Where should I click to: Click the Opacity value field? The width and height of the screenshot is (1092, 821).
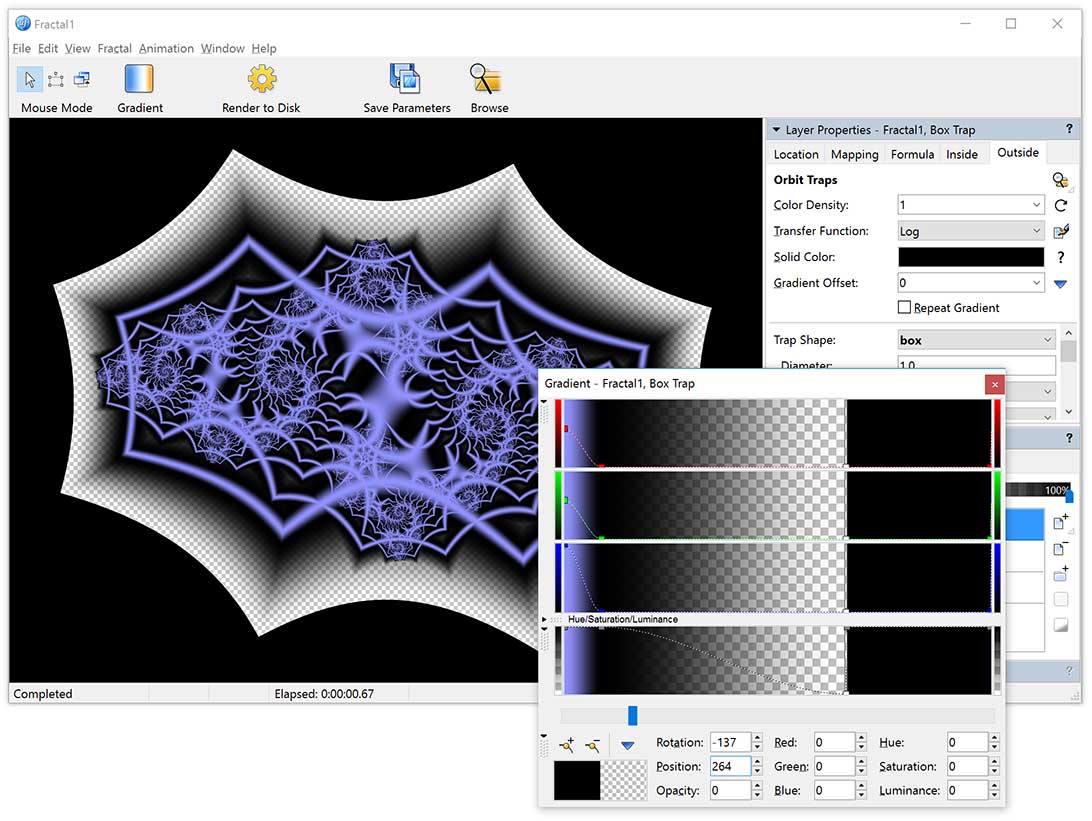click(731, 790)
